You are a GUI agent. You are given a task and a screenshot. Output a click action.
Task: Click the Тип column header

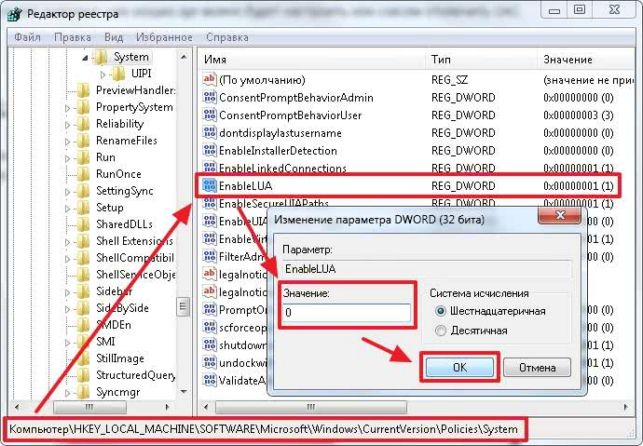click(482, 59)
